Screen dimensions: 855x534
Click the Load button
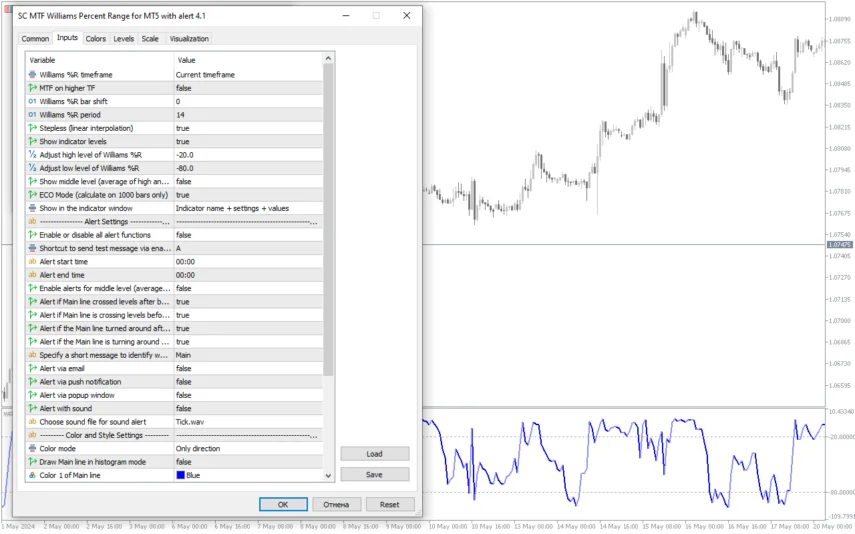coord(375,454)
